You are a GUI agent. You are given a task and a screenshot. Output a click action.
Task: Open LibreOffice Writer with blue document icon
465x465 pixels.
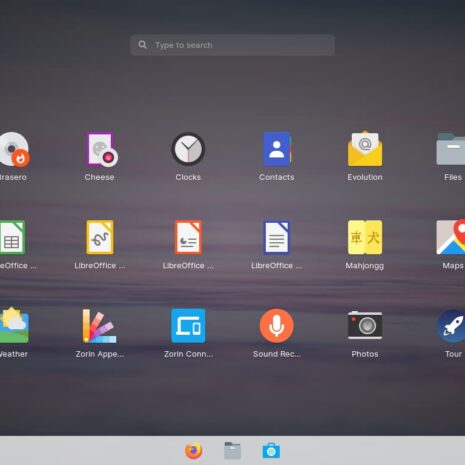tap(277, 237)
